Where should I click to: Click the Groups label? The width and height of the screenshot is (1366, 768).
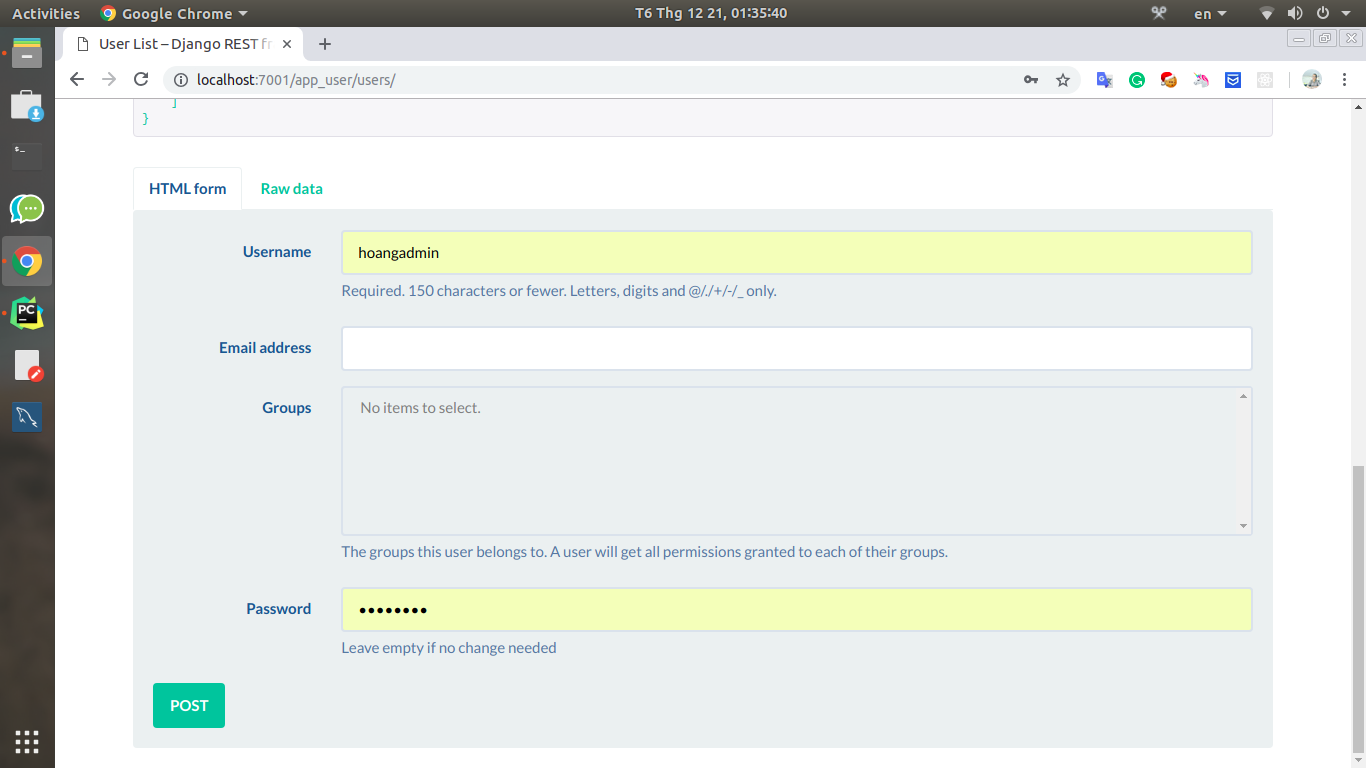tap(287, 408)
